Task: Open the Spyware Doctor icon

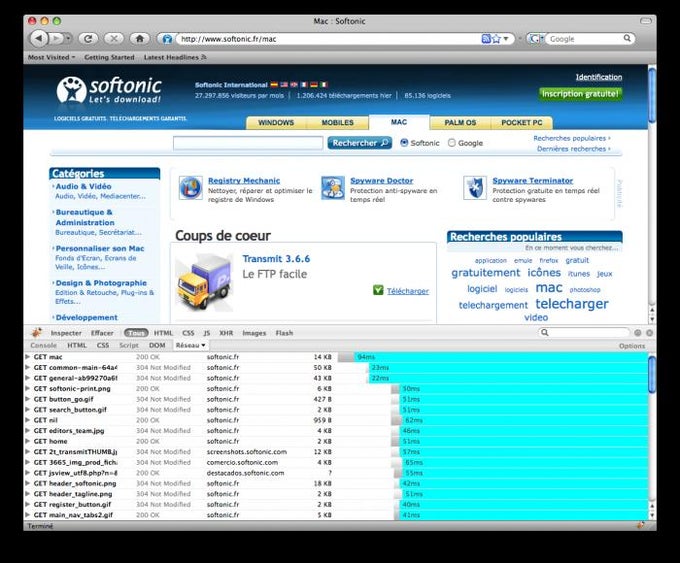Action: point(333,188)
